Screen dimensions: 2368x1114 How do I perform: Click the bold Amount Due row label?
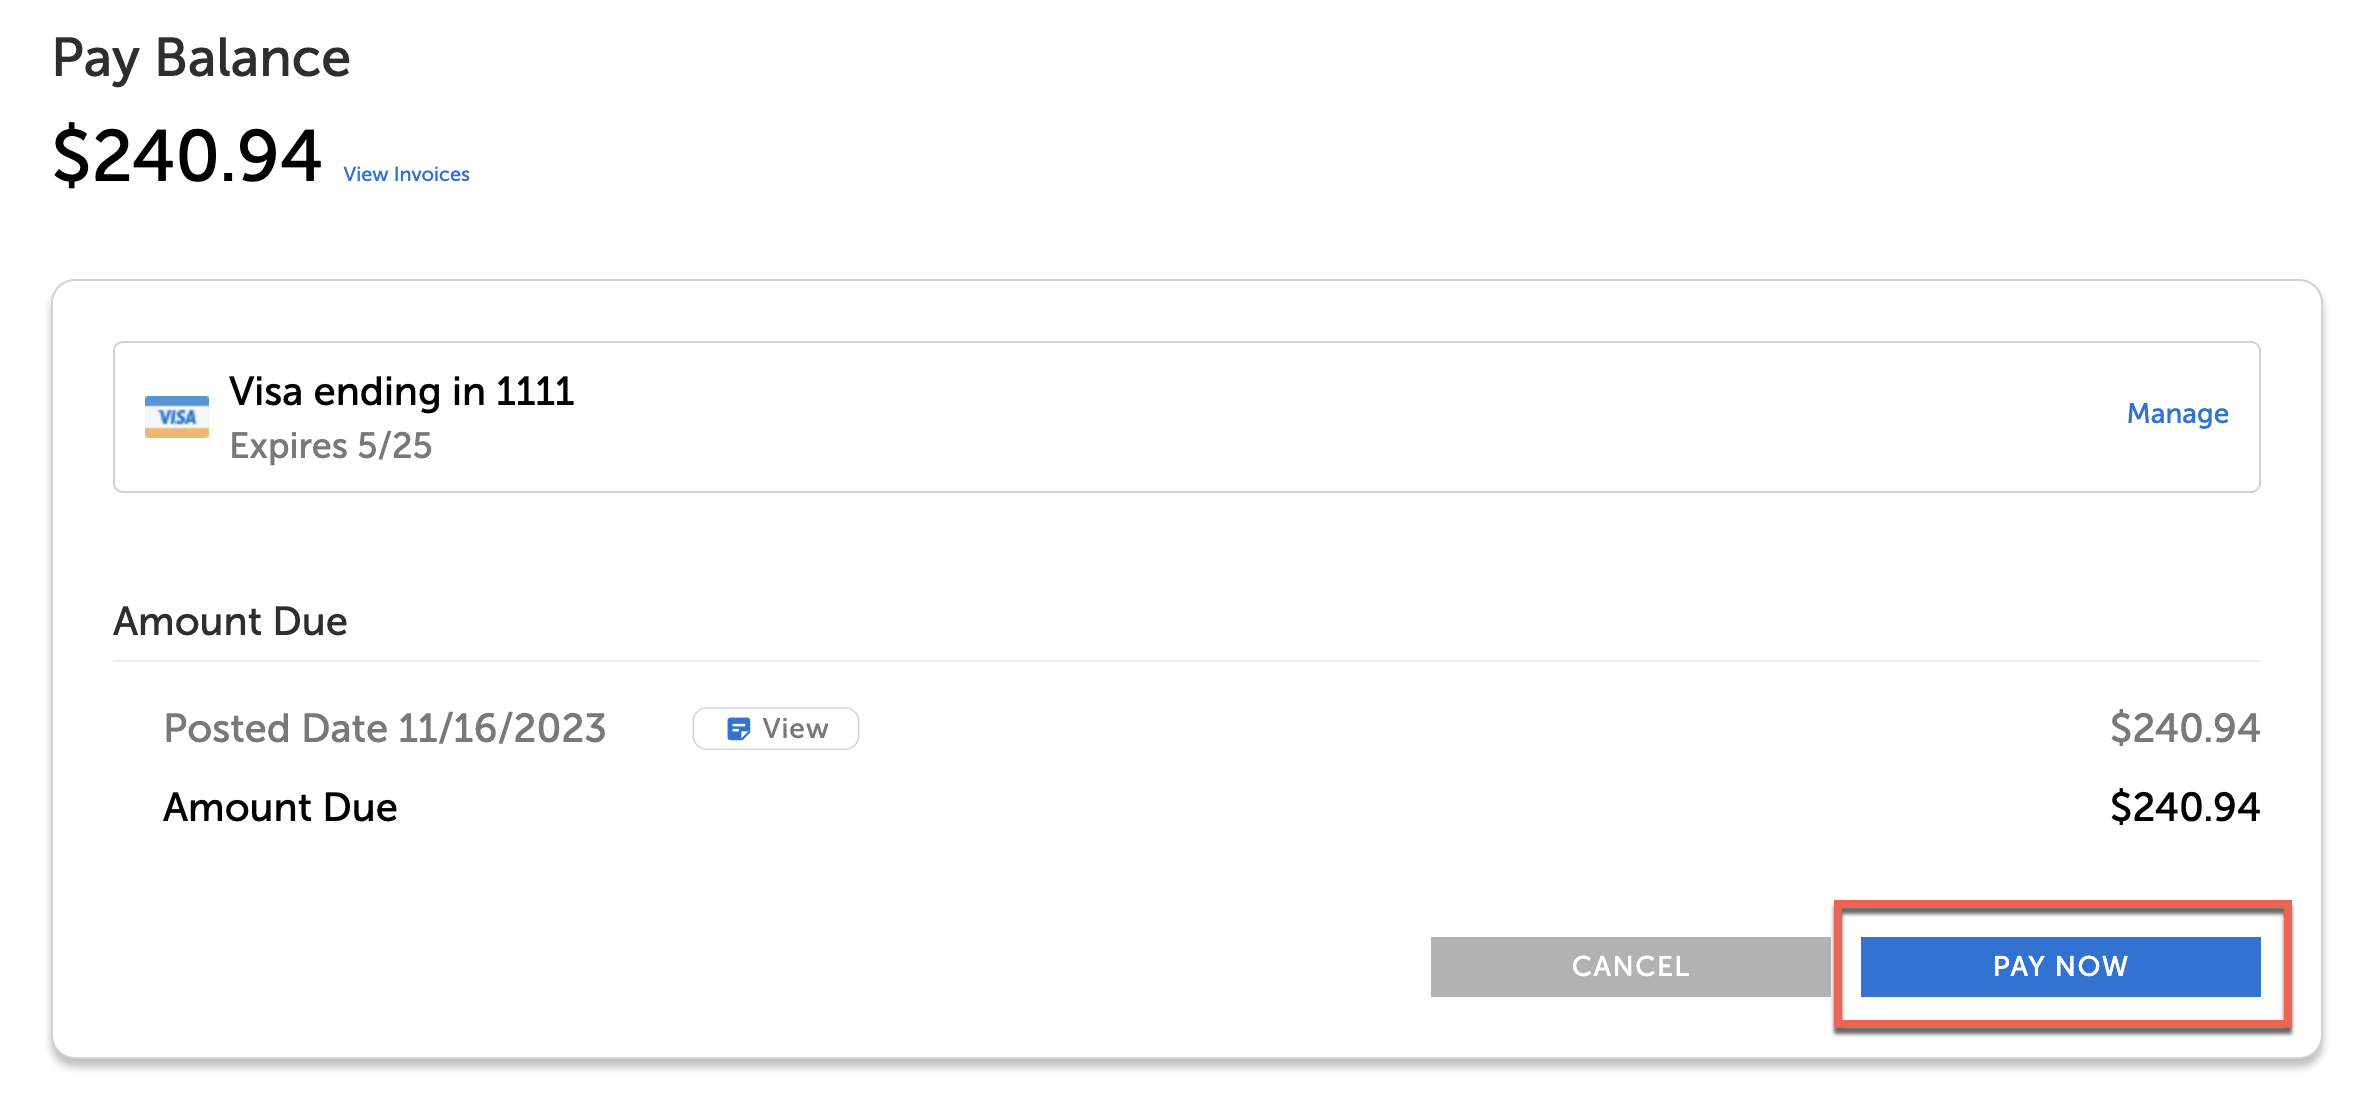point(280,808)
